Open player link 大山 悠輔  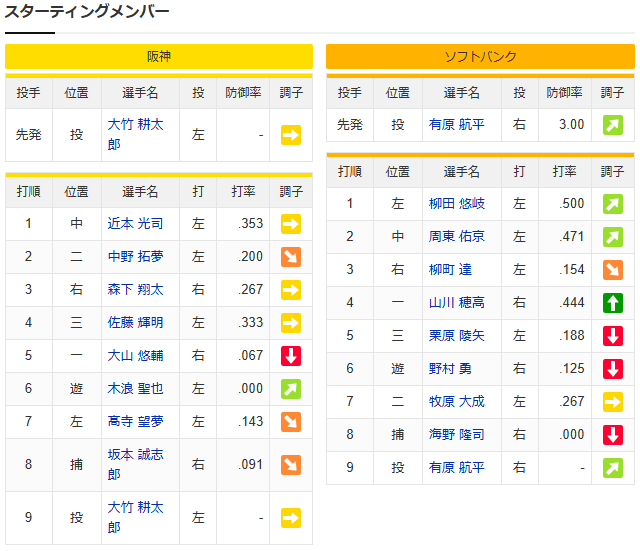point(135,356)
